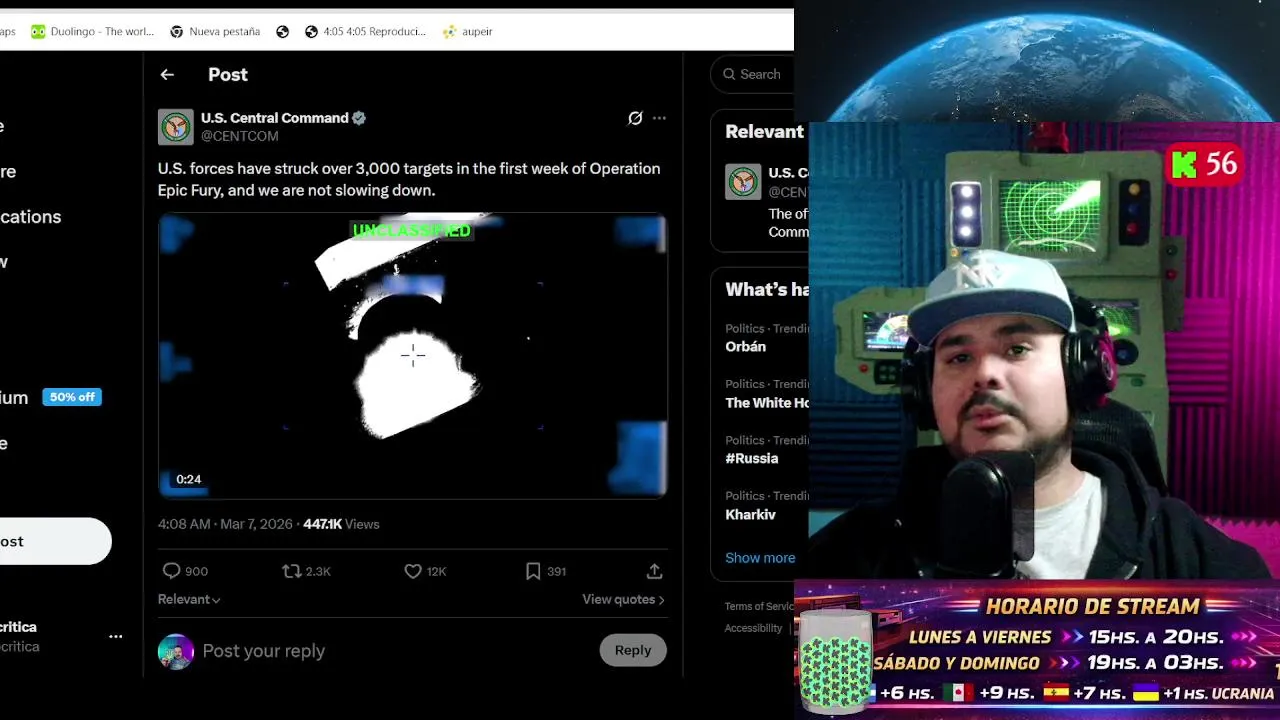Screen dimensions: 1280x720
Task: Expand the Relevant replies sort dropdown
Action: tap(189, 599)
